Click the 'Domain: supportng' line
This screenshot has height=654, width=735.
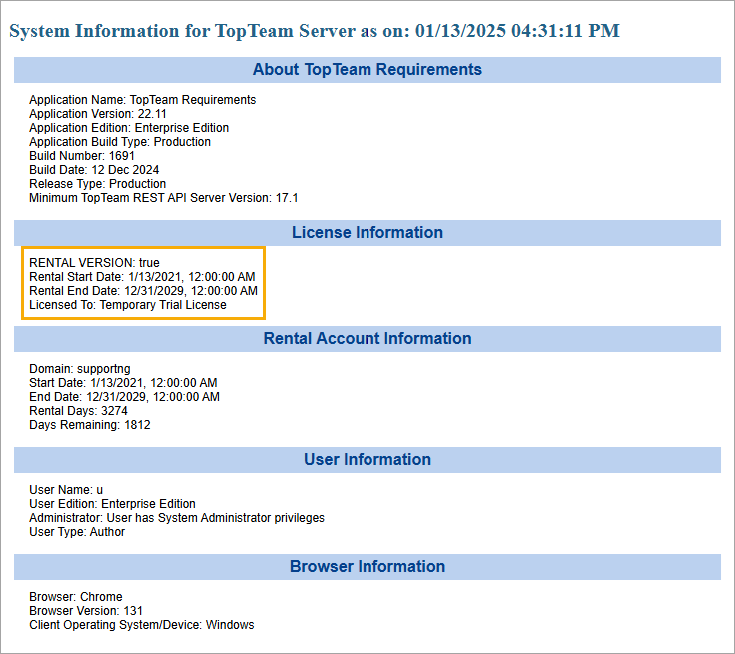coord(80,369)
